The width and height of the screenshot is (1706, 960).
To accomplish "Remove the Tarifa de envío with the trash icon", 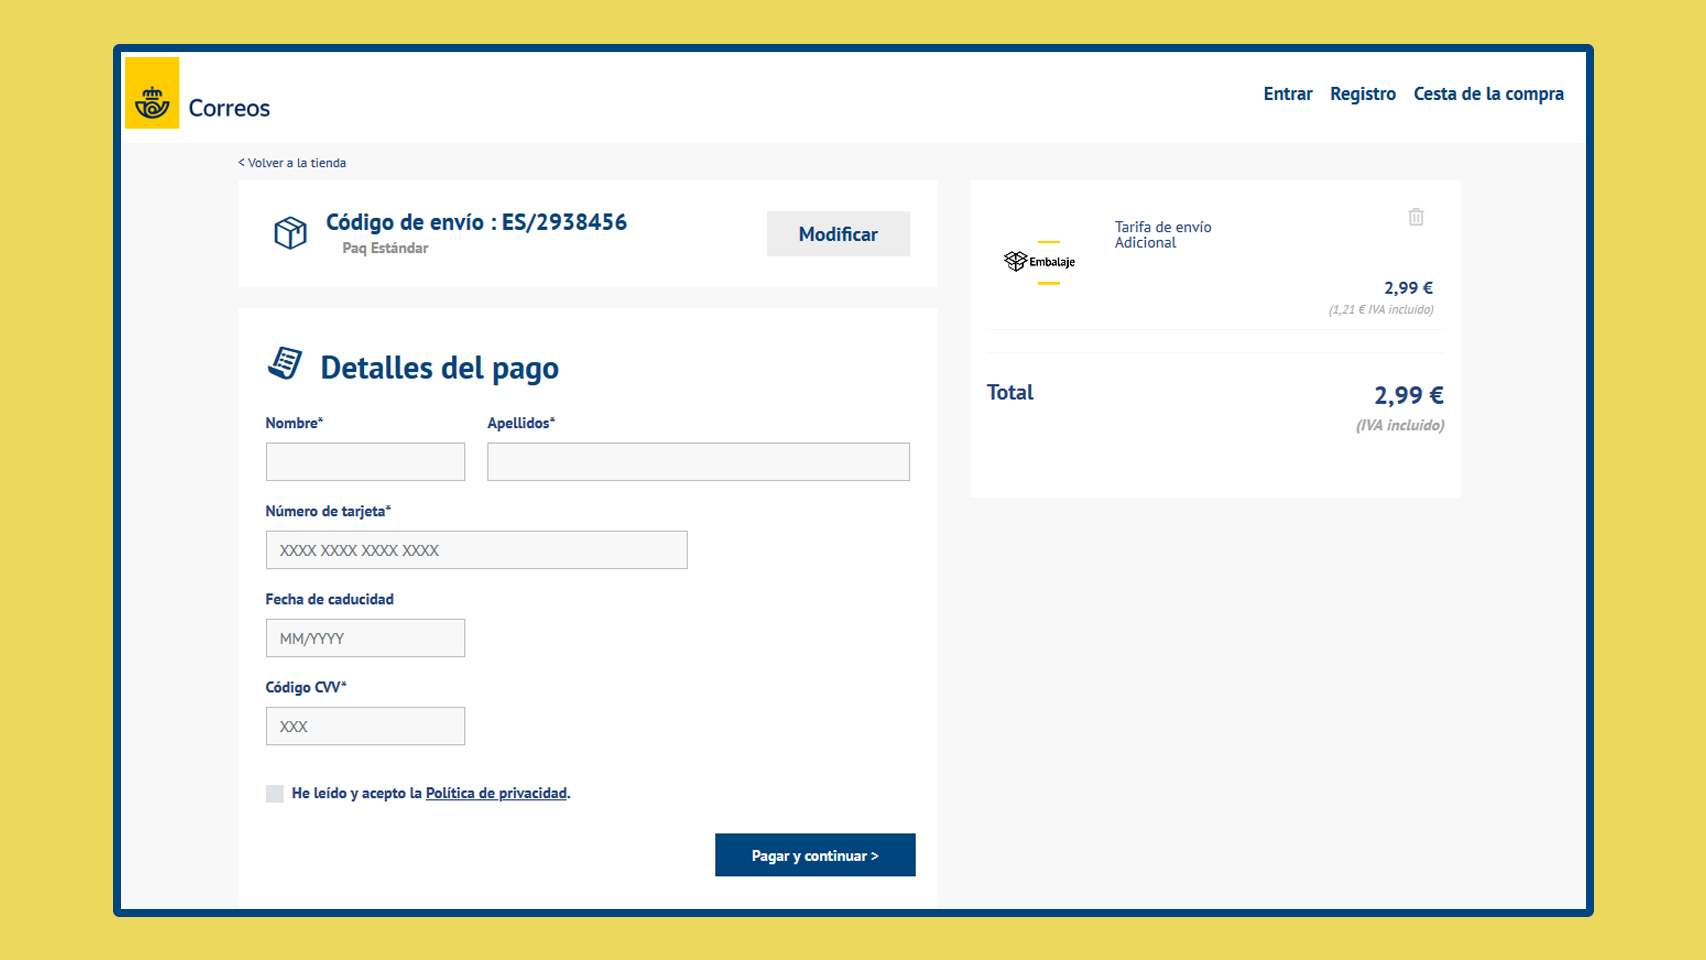I will (x=1416, y=216).
